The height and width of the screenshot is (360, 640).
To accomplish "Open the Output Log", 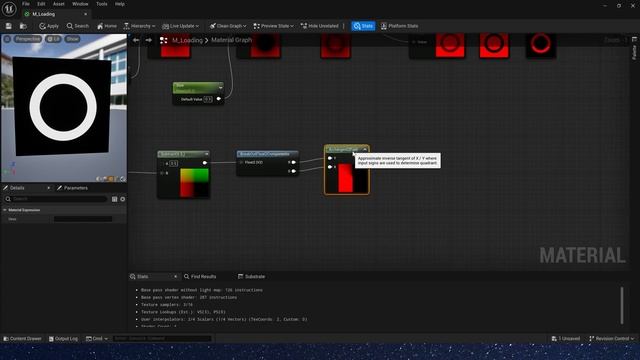I will coord(63,339).
